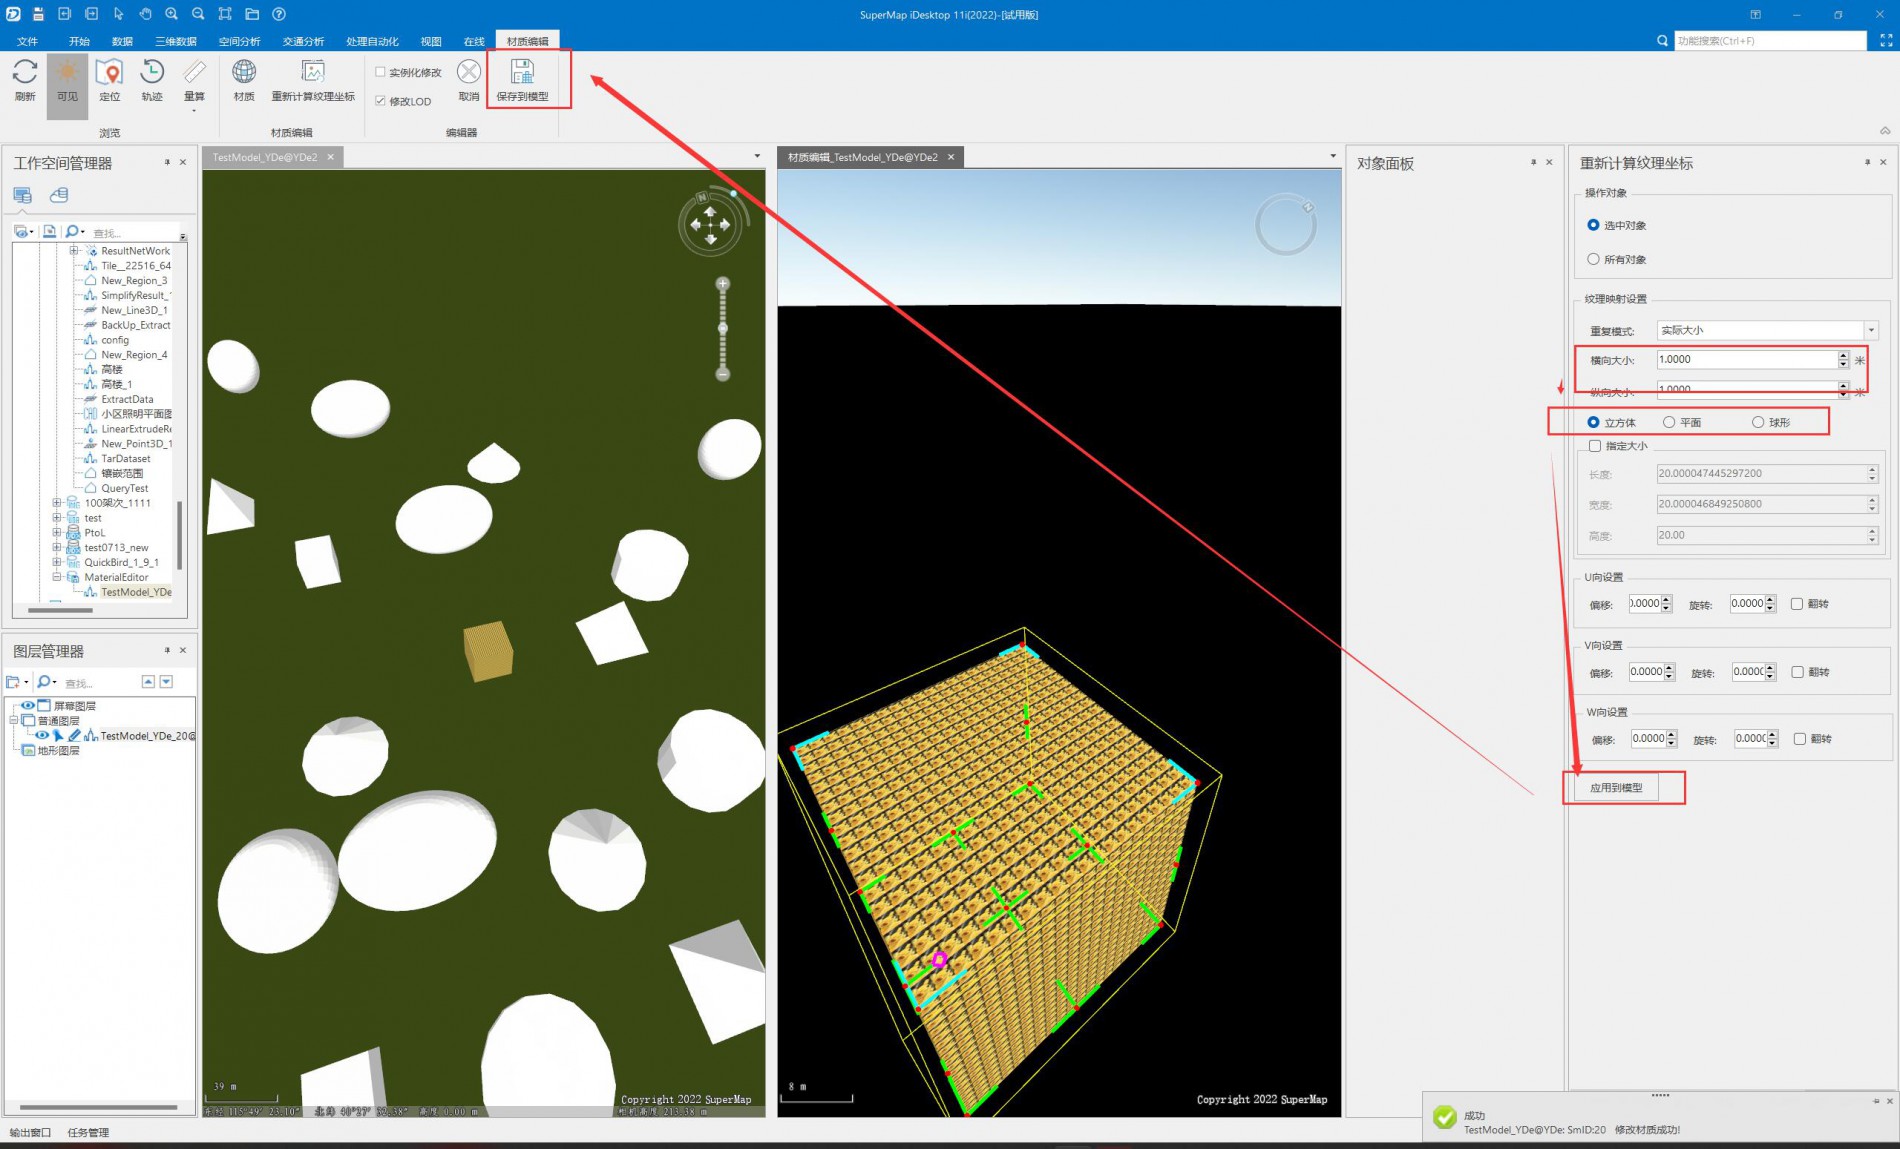1900x1149 pixels.
Task: Click Recalculate texture coordinates (重新计算纹理坐标) icon
Action: (x=313, y=72)
